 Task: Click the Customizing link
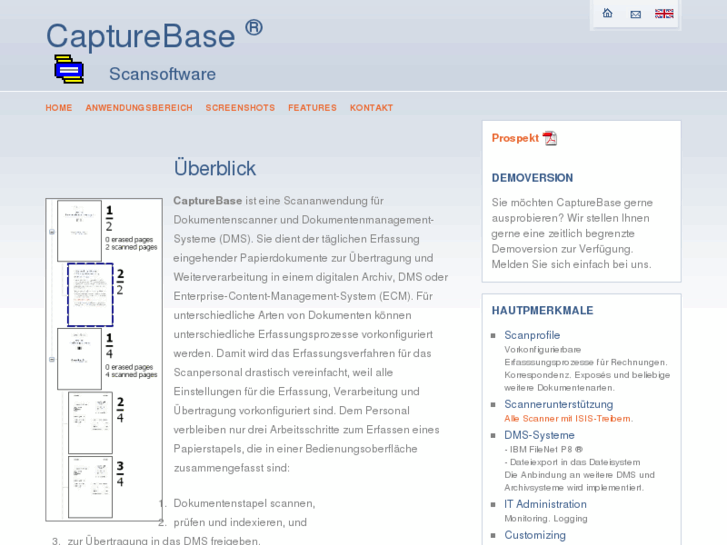(x=535, y=535)
